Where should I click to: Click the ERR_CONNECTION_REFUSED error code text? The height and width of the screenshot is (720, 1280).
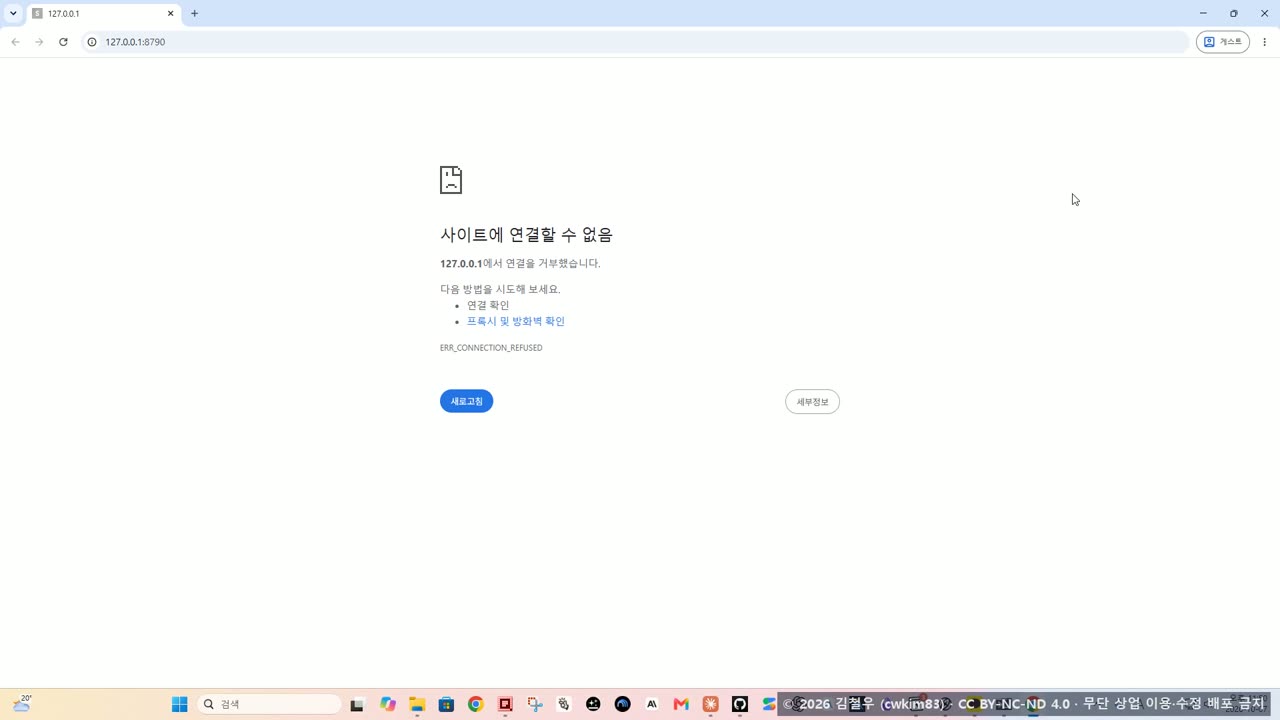pyautogui.click(x=491, y=348)
